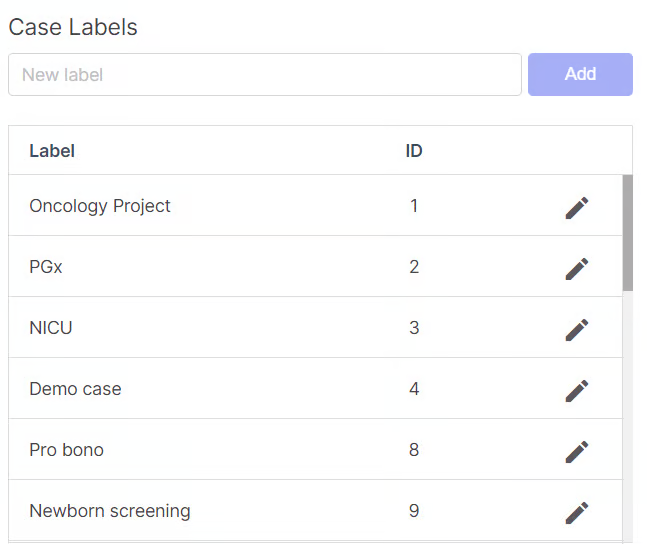Edit the Oncology Project label

(x=576, y=207)
